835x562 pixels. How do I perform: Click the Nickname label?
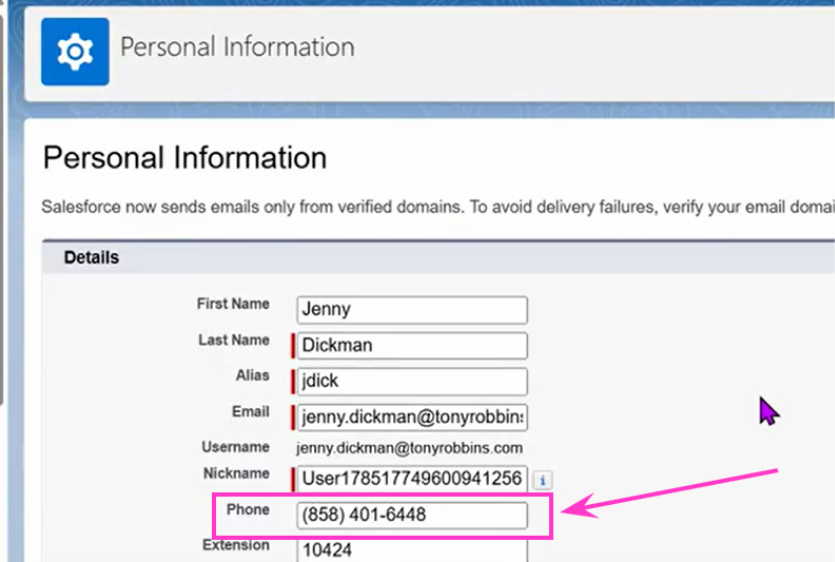click(236, 474)
